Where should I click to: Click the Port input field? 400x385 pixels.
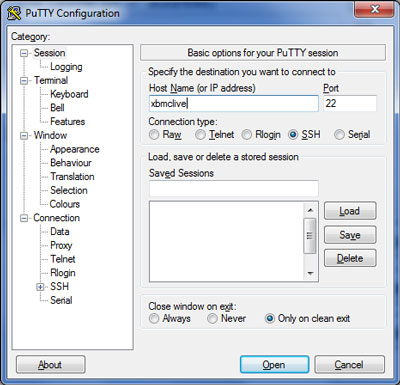pyautogui.click(x=350, y=104)
